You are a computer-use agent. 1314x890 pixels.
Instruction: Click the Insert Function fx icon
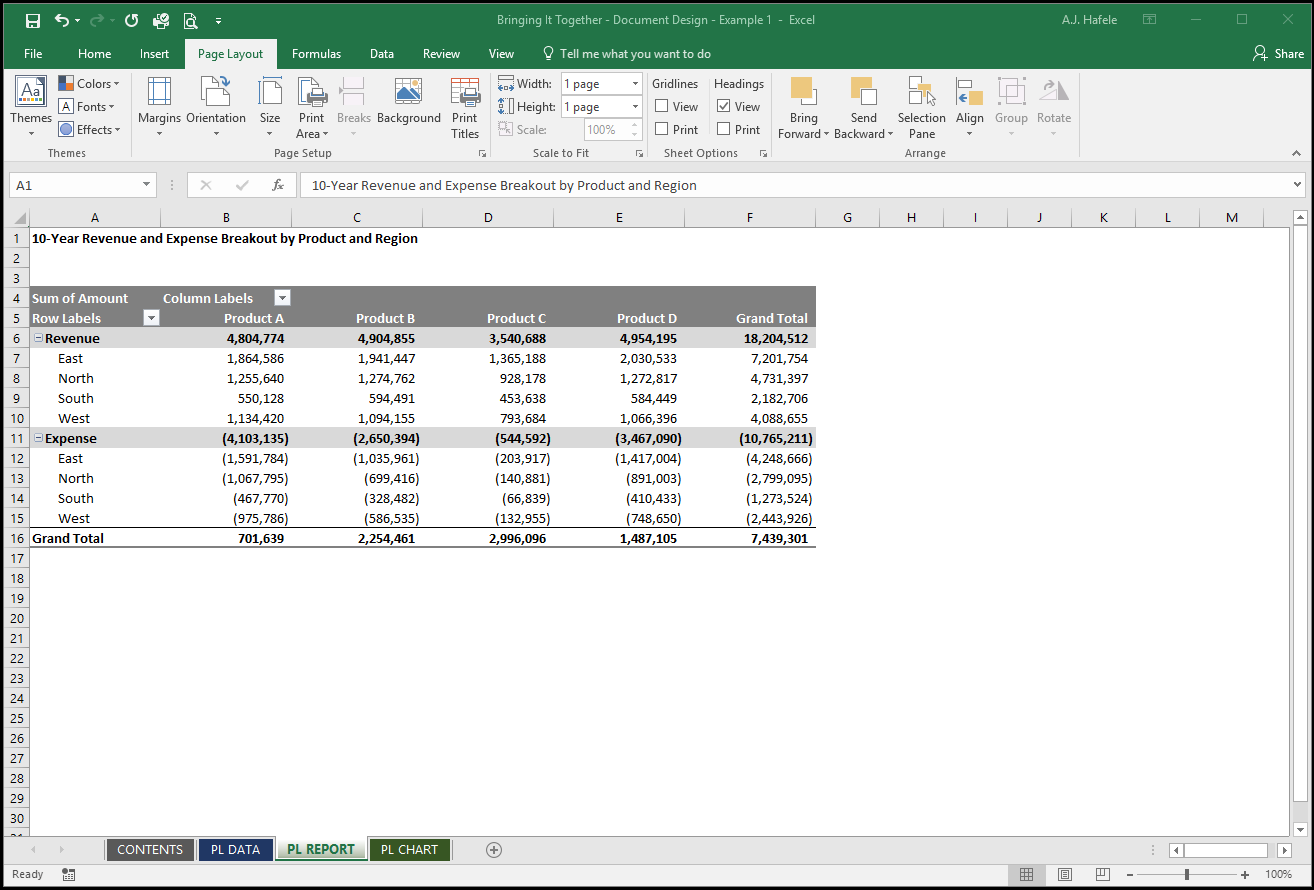click(278, 185)
